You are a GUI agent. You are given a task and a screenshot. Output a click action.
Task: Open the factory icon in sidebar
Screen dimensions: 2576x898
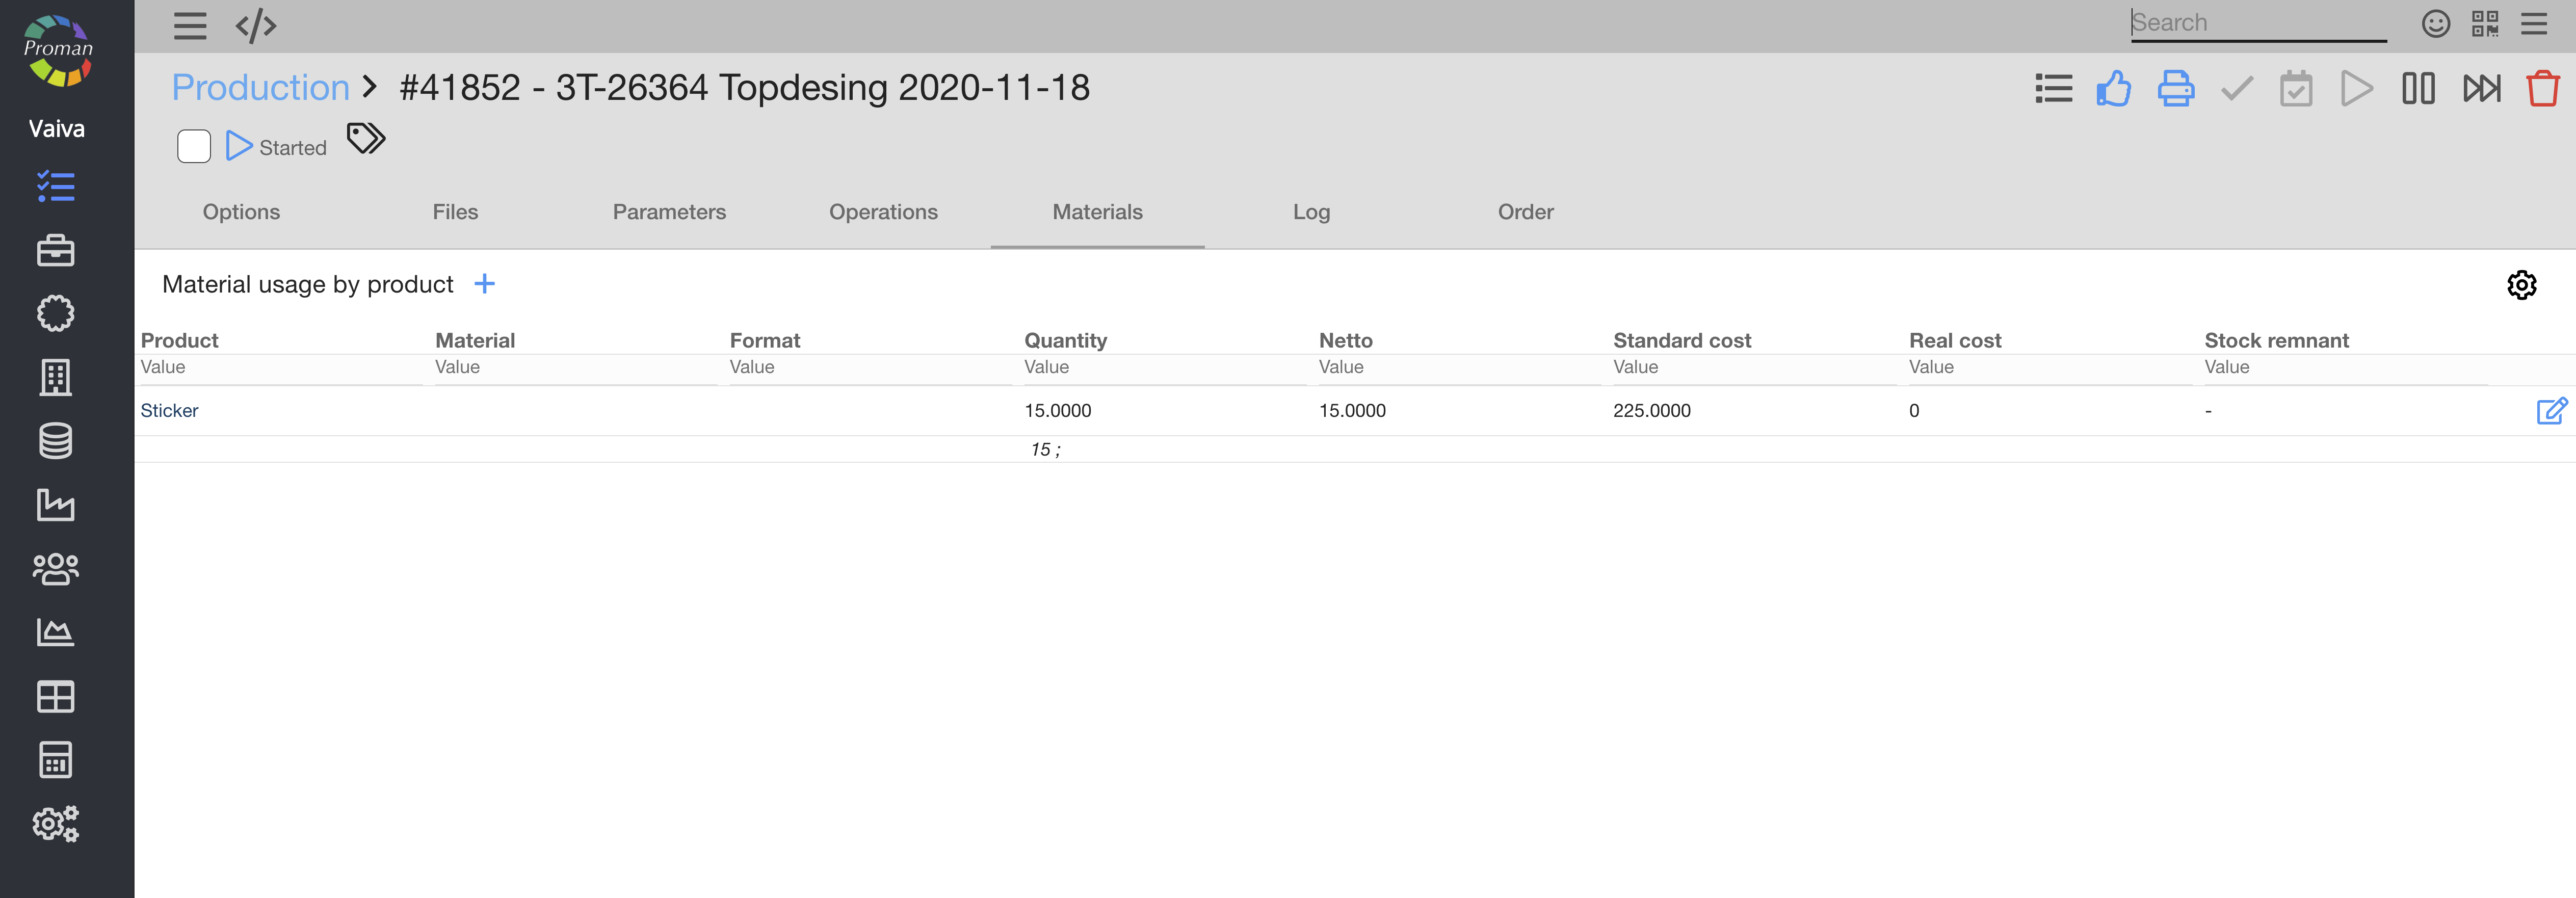pos(56,504)
